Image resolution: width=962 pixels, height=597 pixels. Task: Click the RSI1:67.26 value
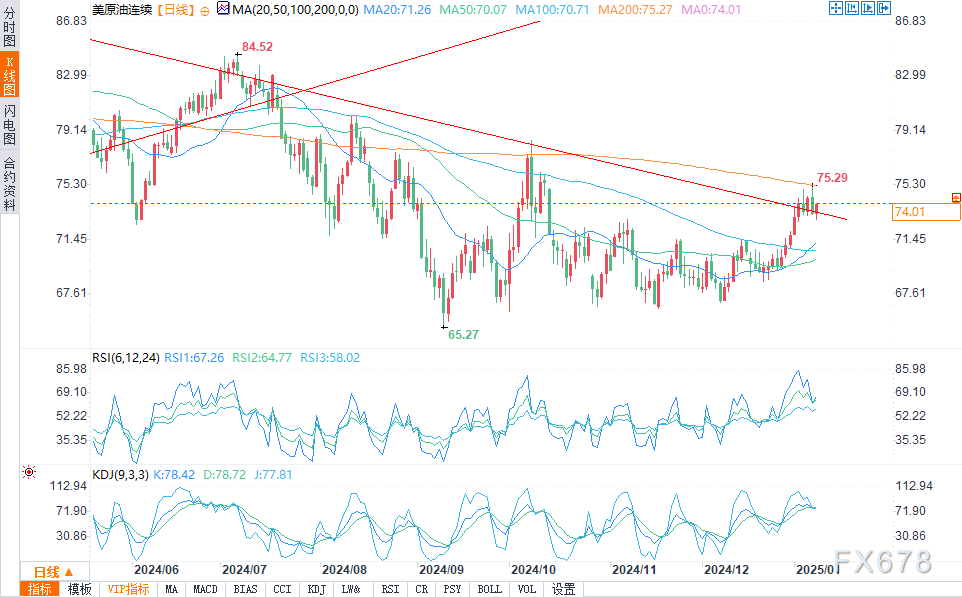(194, 358)
